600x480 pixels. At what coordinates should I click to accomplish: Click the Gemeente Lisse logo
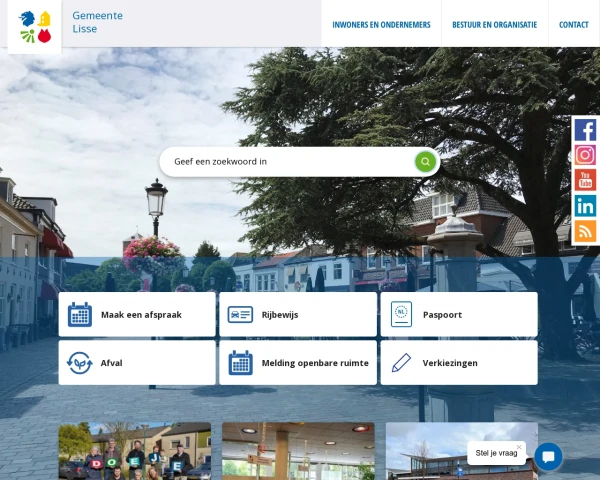click(35, 26)
